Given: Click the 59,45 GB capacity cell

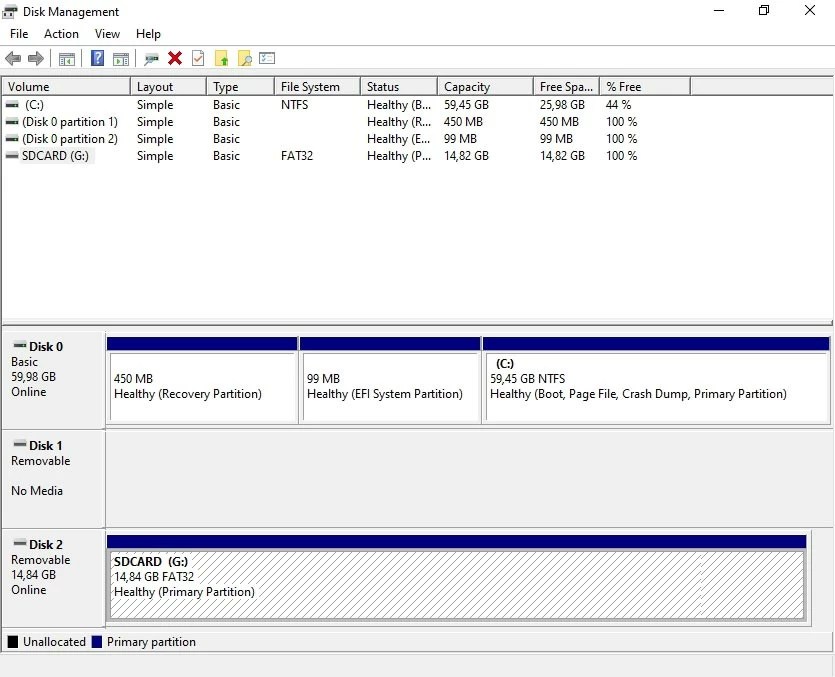Looking at the screenshot, I should 466,105.
